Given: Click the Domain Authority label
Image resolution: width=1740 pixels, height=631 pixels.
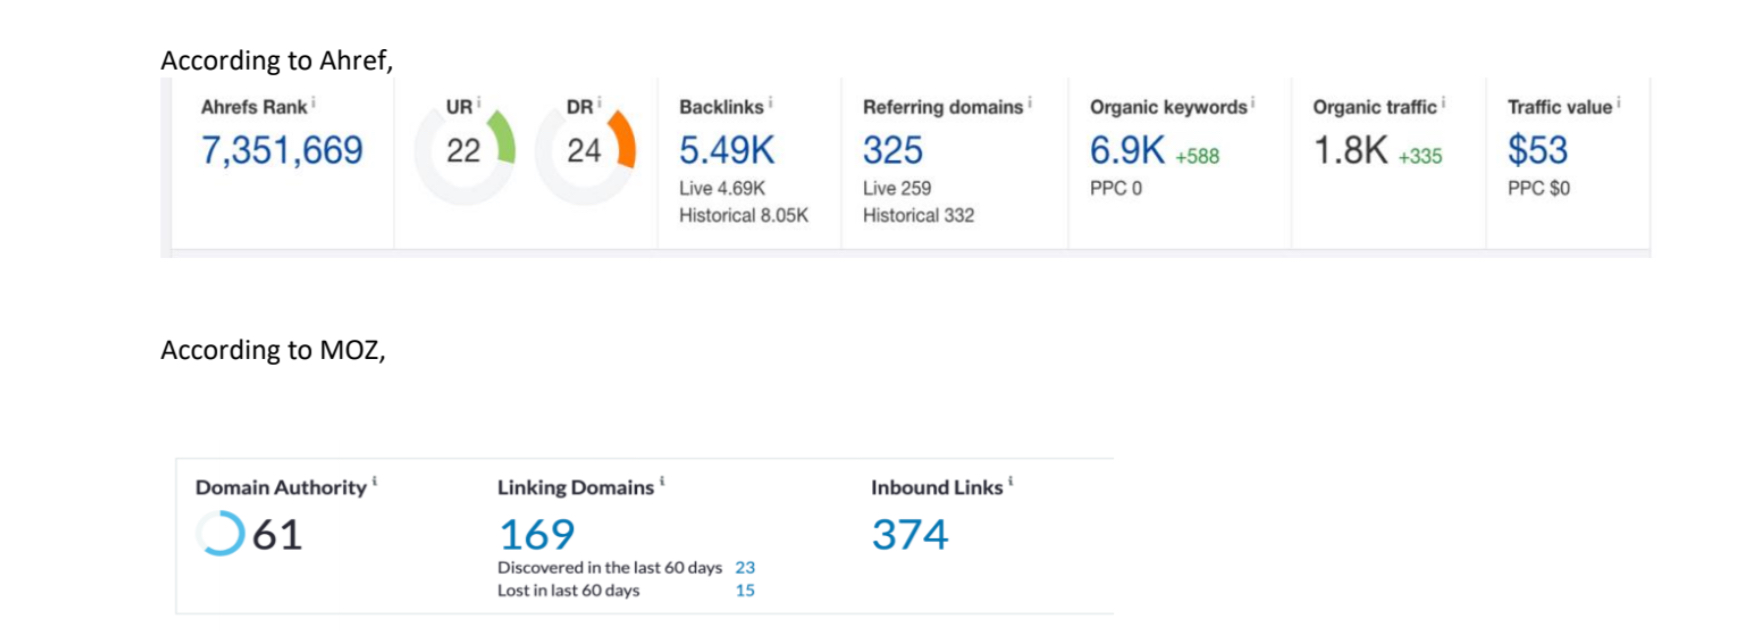Looking at the screenshot, I should pyautogui.click(x=281, y=487).
